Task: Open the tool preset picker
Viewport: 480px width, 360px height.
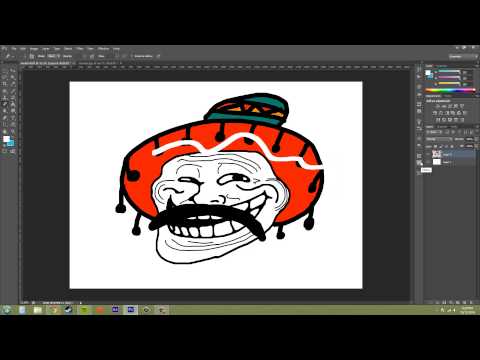Action: (x=8, y=56)
